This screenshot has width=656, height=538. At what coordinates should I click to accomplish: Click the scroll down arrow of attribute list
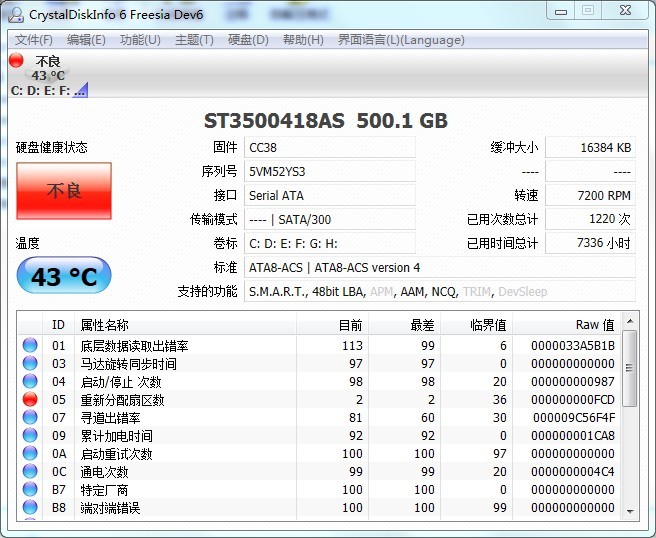pos(630,511)
